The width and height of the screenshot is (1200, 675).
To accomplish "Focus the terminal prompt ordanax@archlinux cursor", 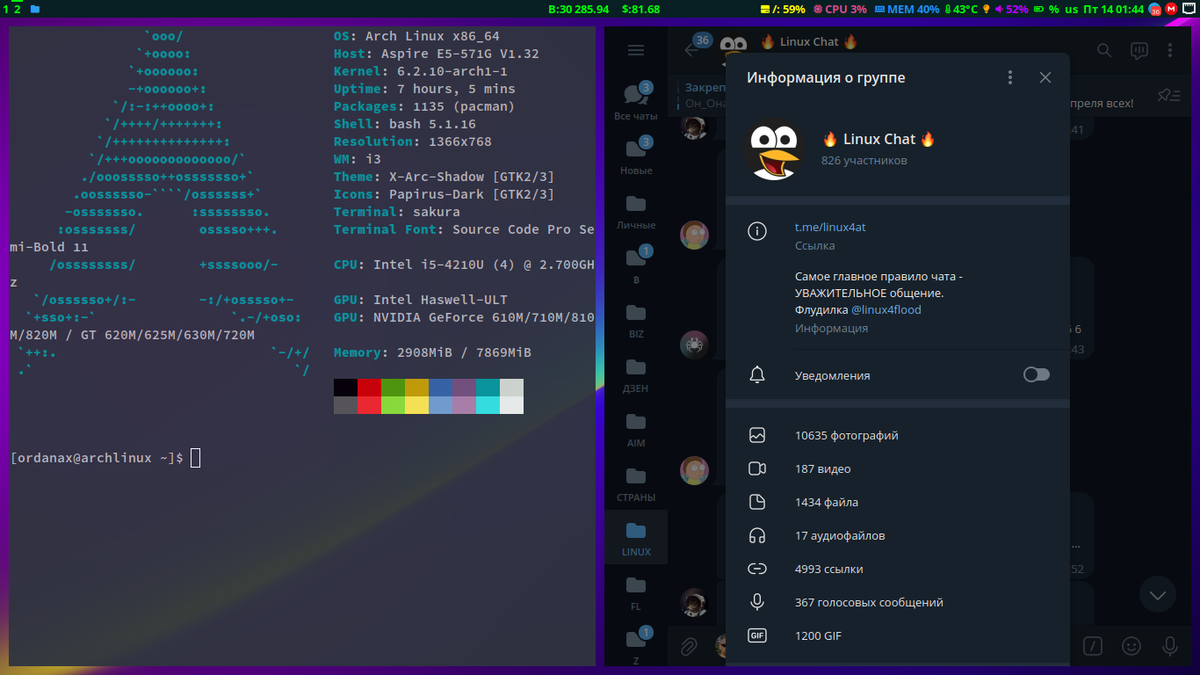I will point(195,458).
